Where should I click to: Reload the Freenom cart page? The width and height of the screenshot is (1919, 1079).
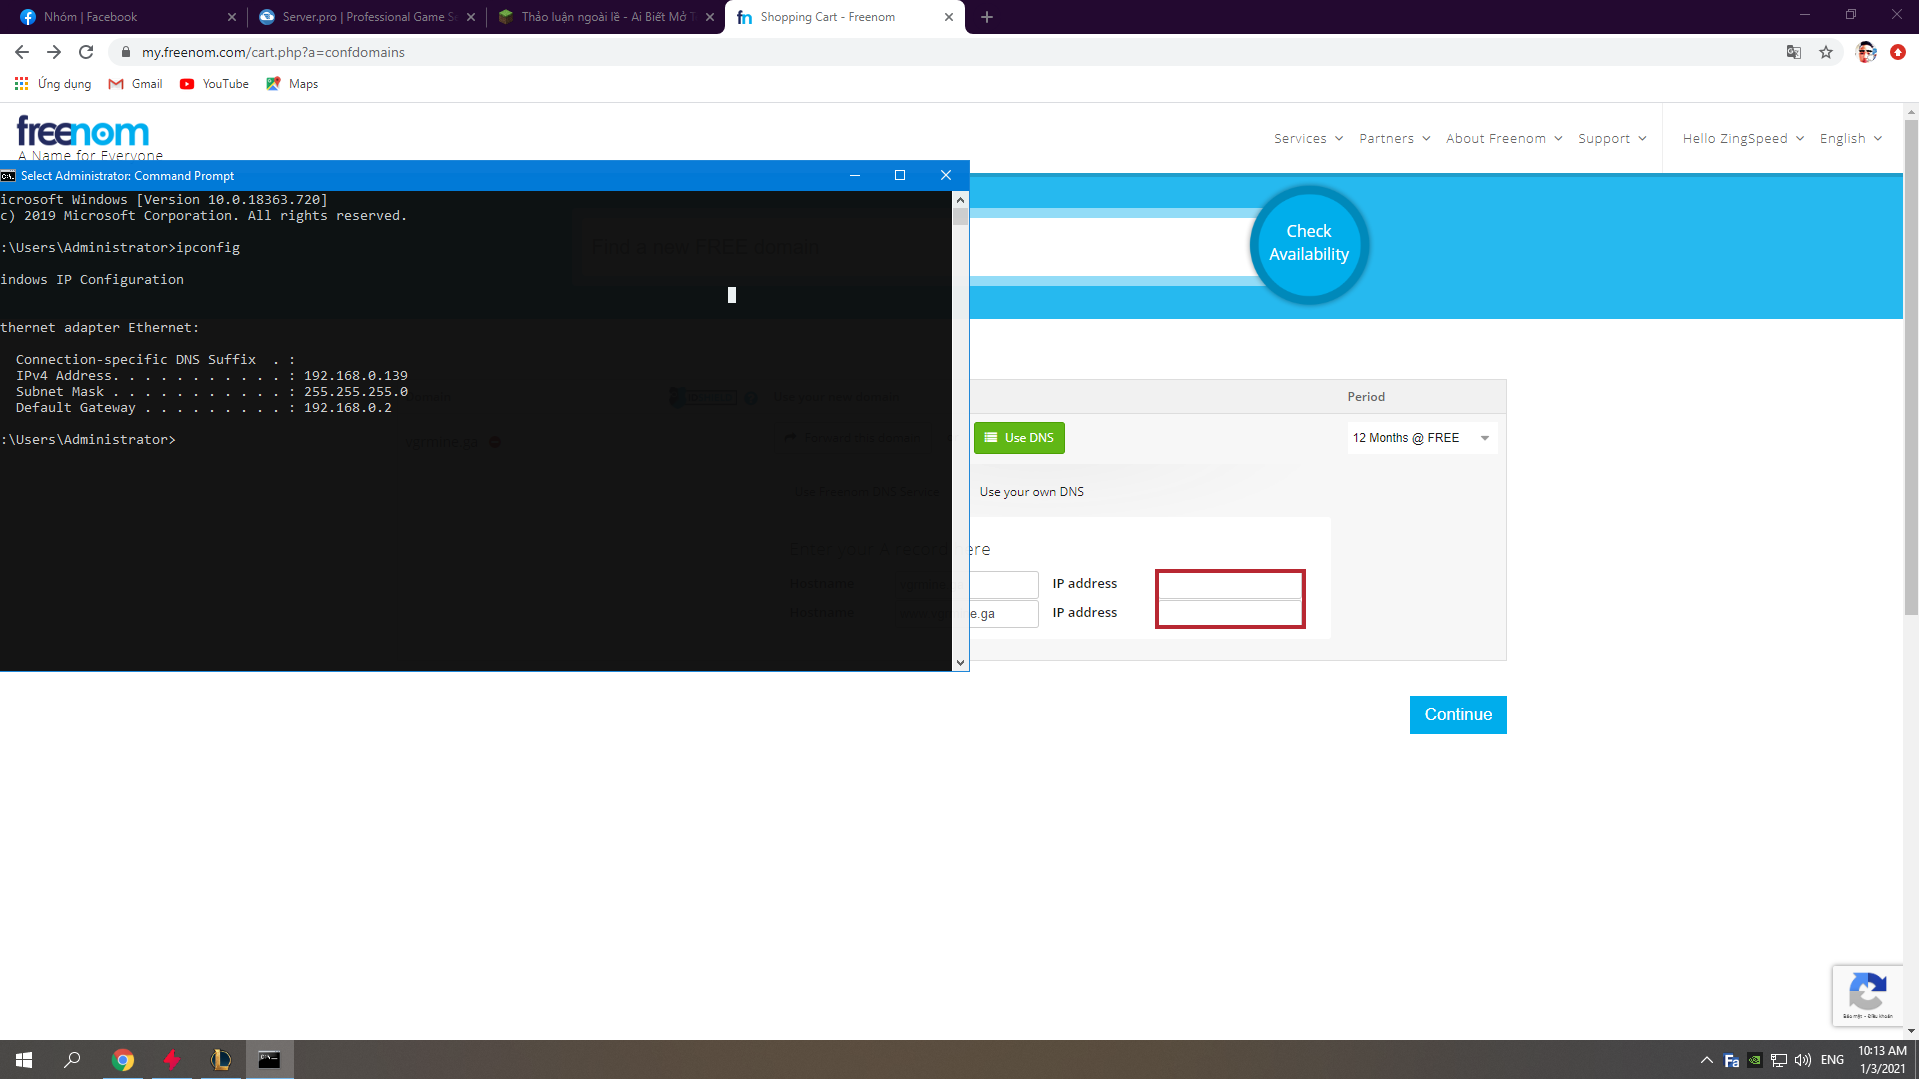tap(86, 52)
